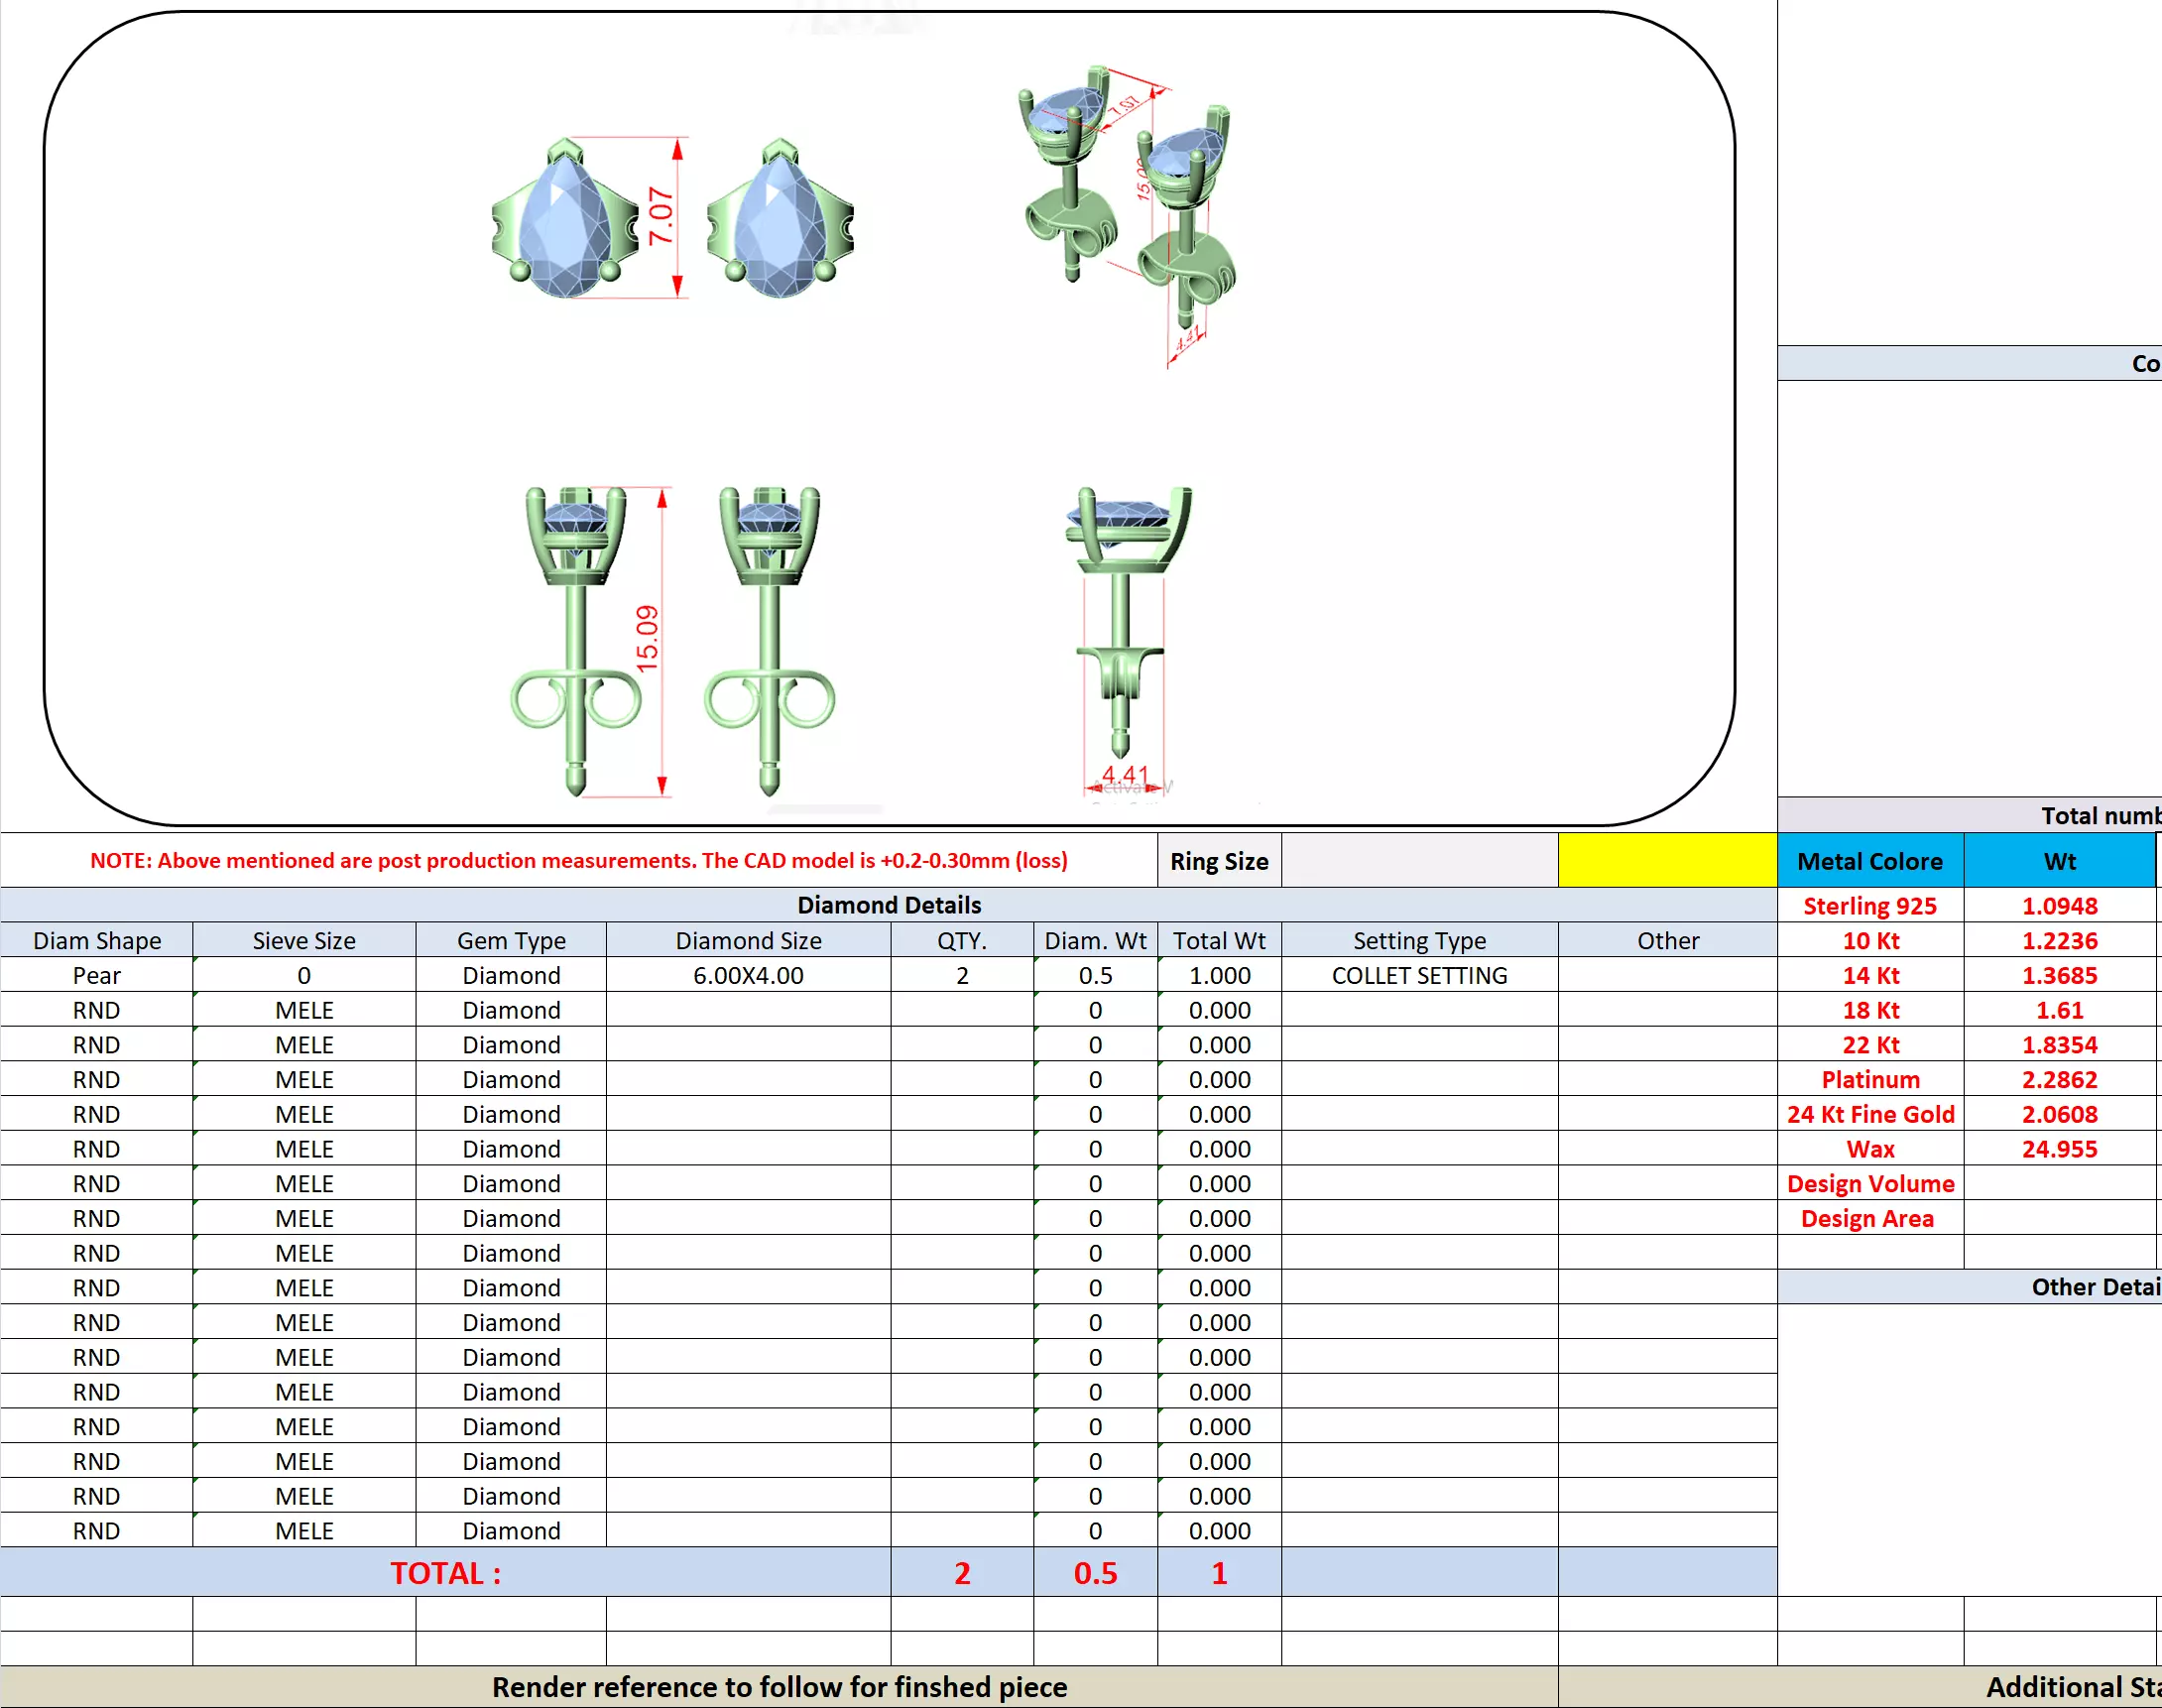Select the Sieve Size column header
This screenshot has height=1708, width=2162.
click(304, 941)
